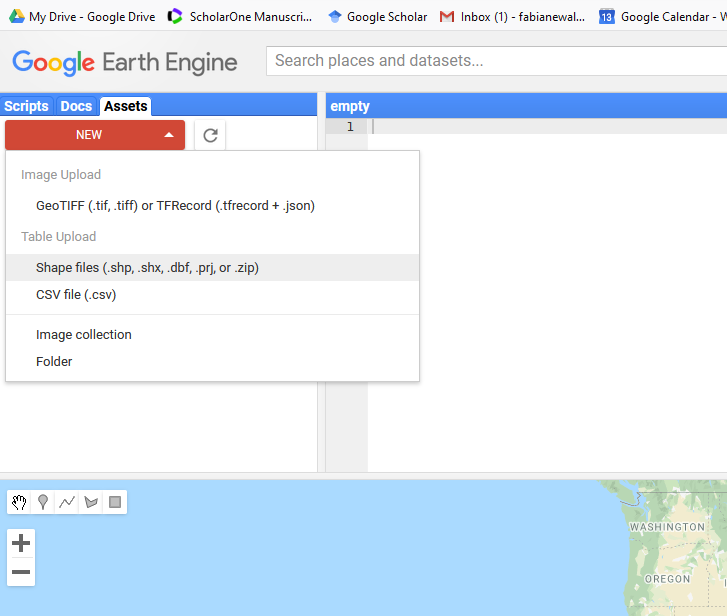Select the draw polygon shape tool
This screenshot has width=727, height=616.
tap(91, 502)
